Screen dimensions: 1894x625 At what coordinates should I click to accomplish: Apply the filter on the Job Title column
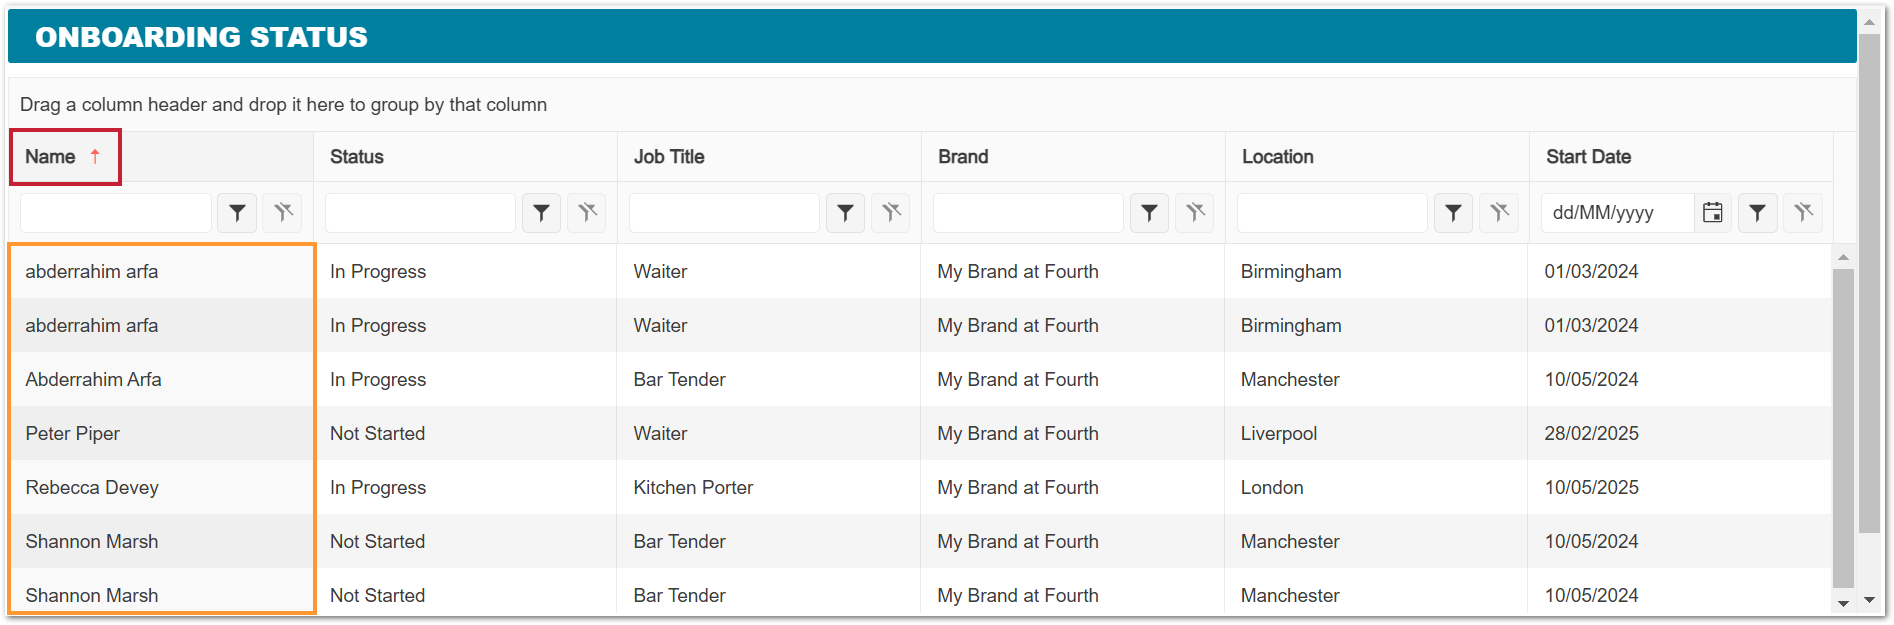[x=845, y=213]
